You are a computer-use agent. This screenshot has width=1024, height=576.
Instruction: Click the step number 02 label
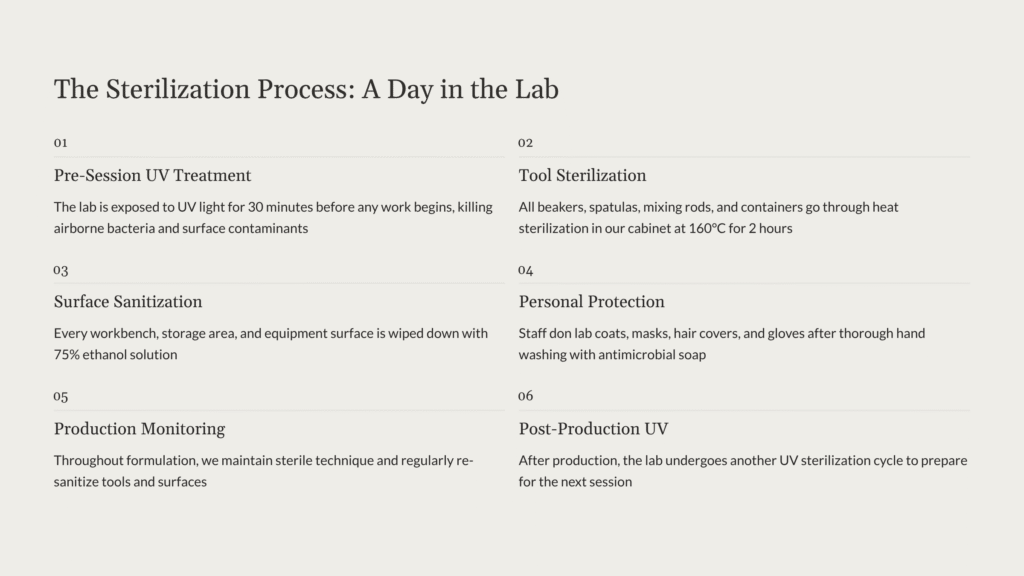pos(526,143)
